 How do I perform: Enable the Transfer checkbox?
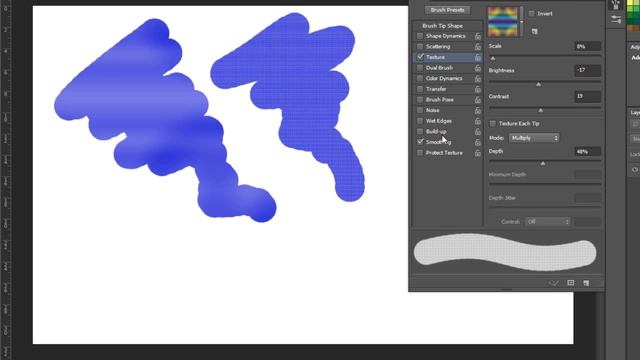(420, 89)
